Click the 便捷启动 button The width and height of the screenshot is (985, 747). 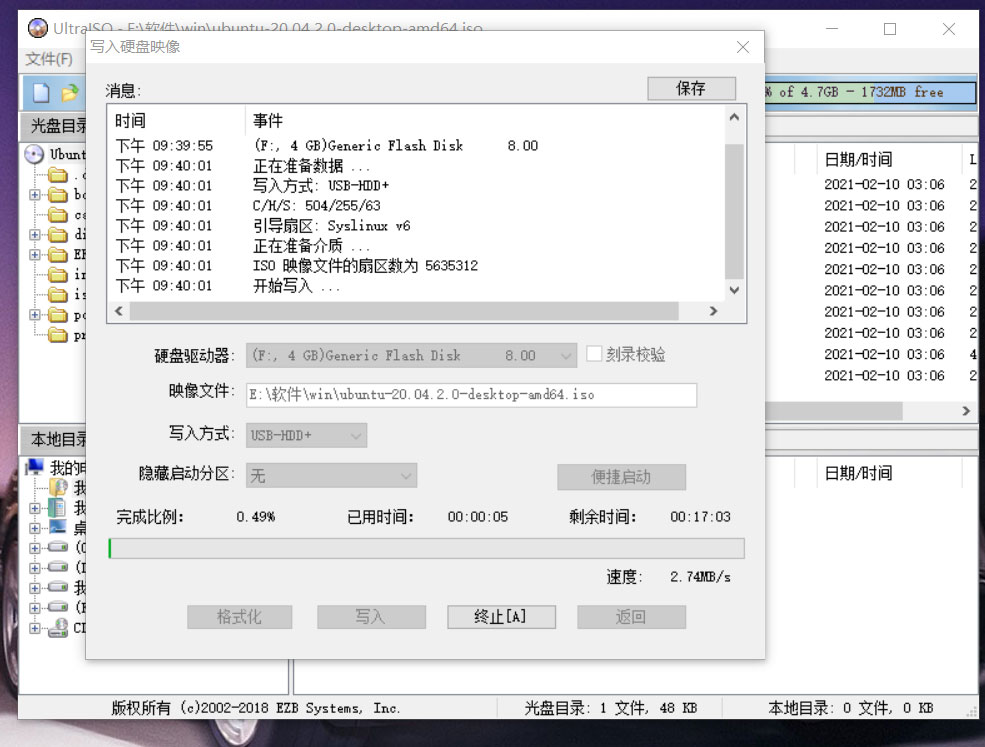[x=621, y=477]
